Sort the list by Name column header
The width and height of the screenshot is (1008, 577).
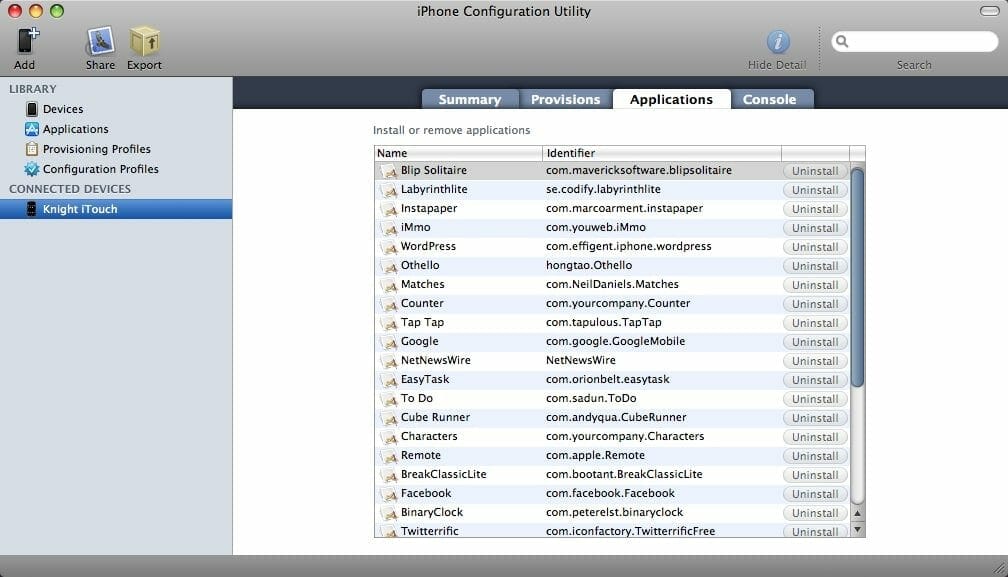coord(458,153)
